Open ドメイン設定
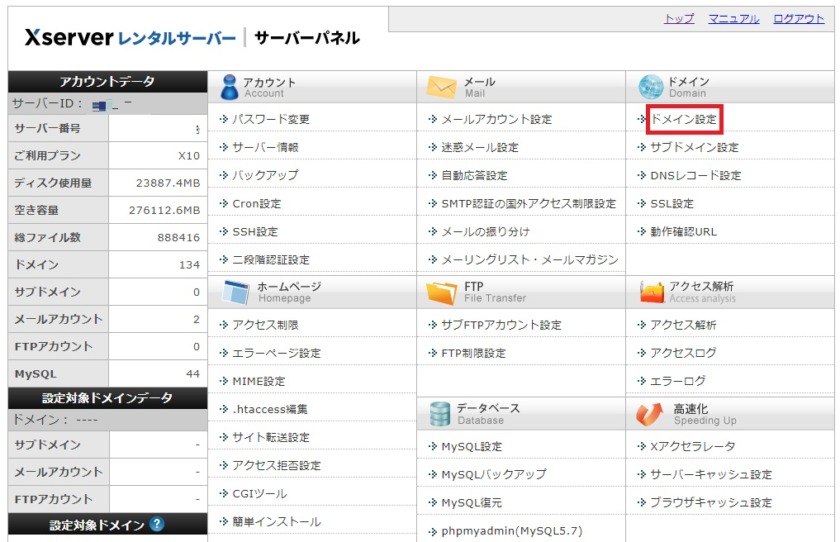The height and width of the screenshot is (542, 840). [684, 119]
